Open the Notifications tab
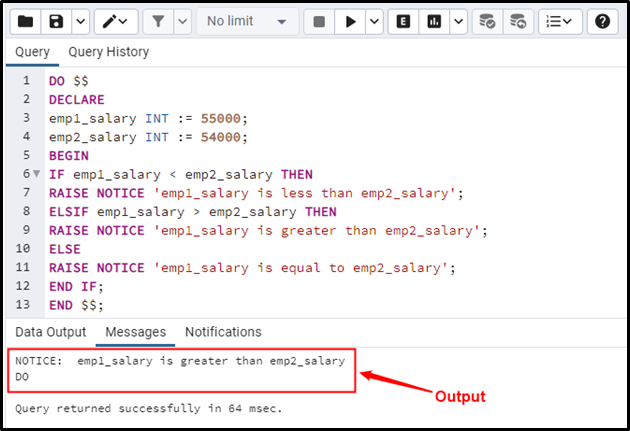This screenshot has height=431, width=630. (x=223, y=332)
